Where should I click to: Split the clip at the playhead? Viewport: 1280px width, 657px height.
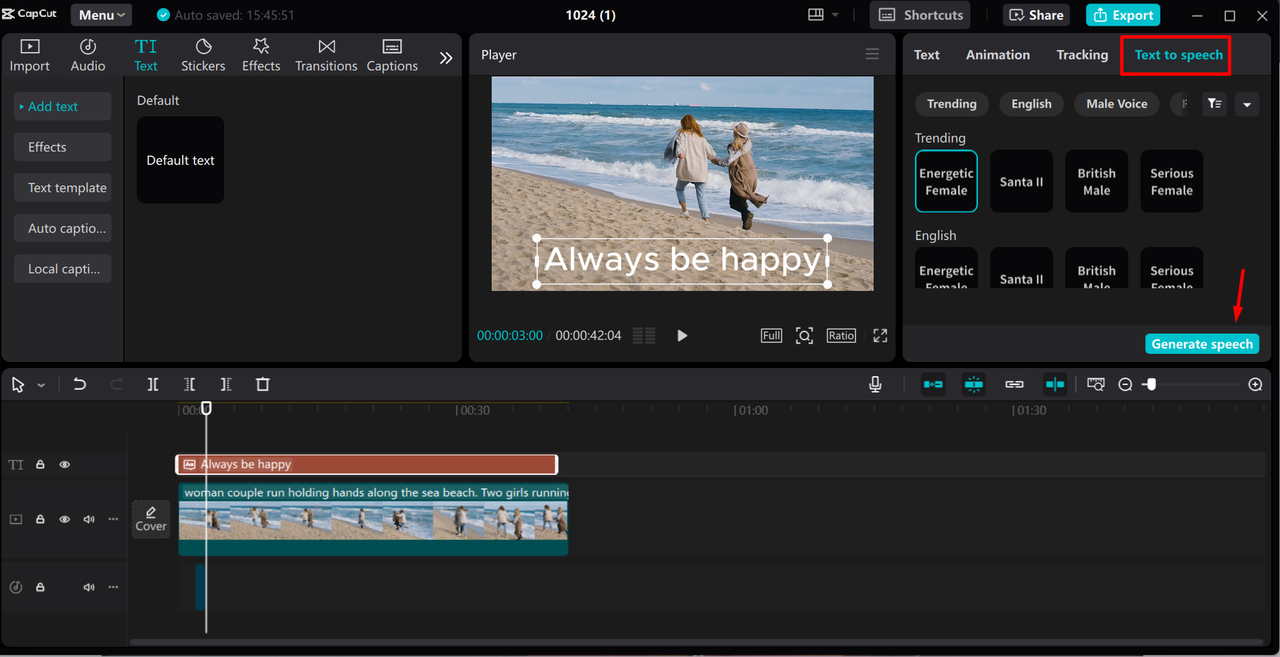tap(153, 384)
